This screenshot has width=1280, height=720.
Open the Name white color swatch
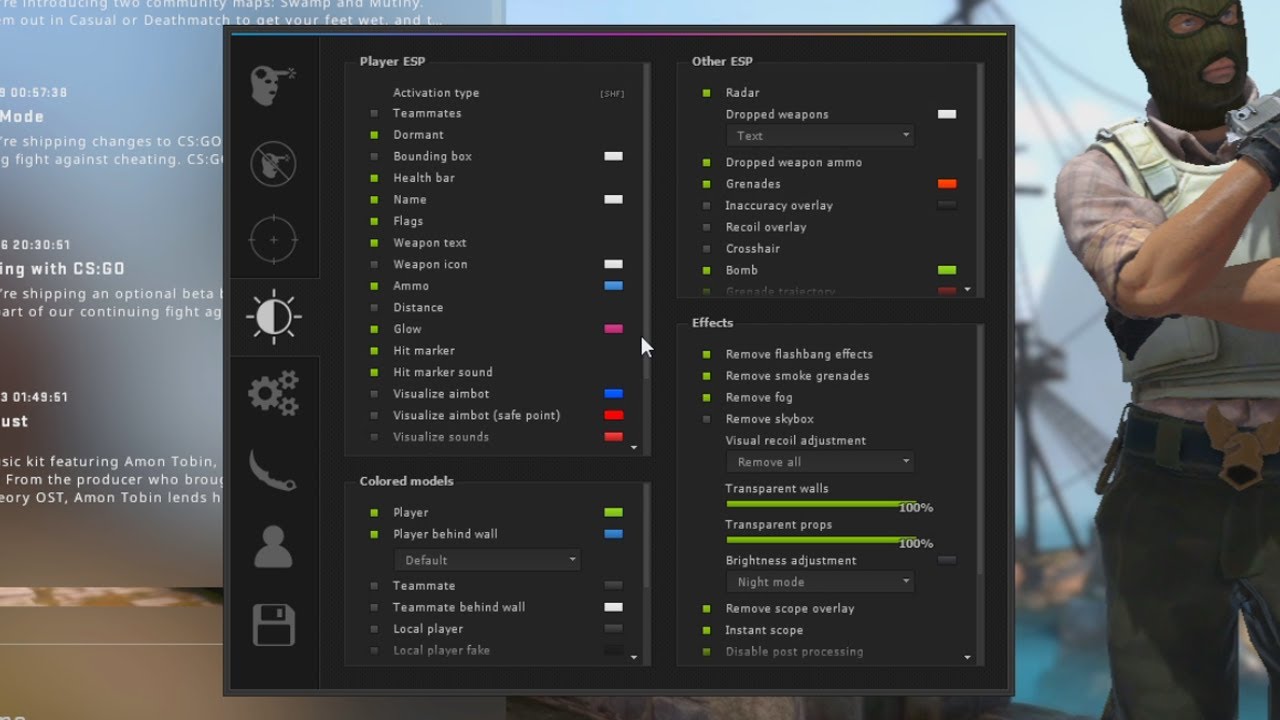point(614,200)
